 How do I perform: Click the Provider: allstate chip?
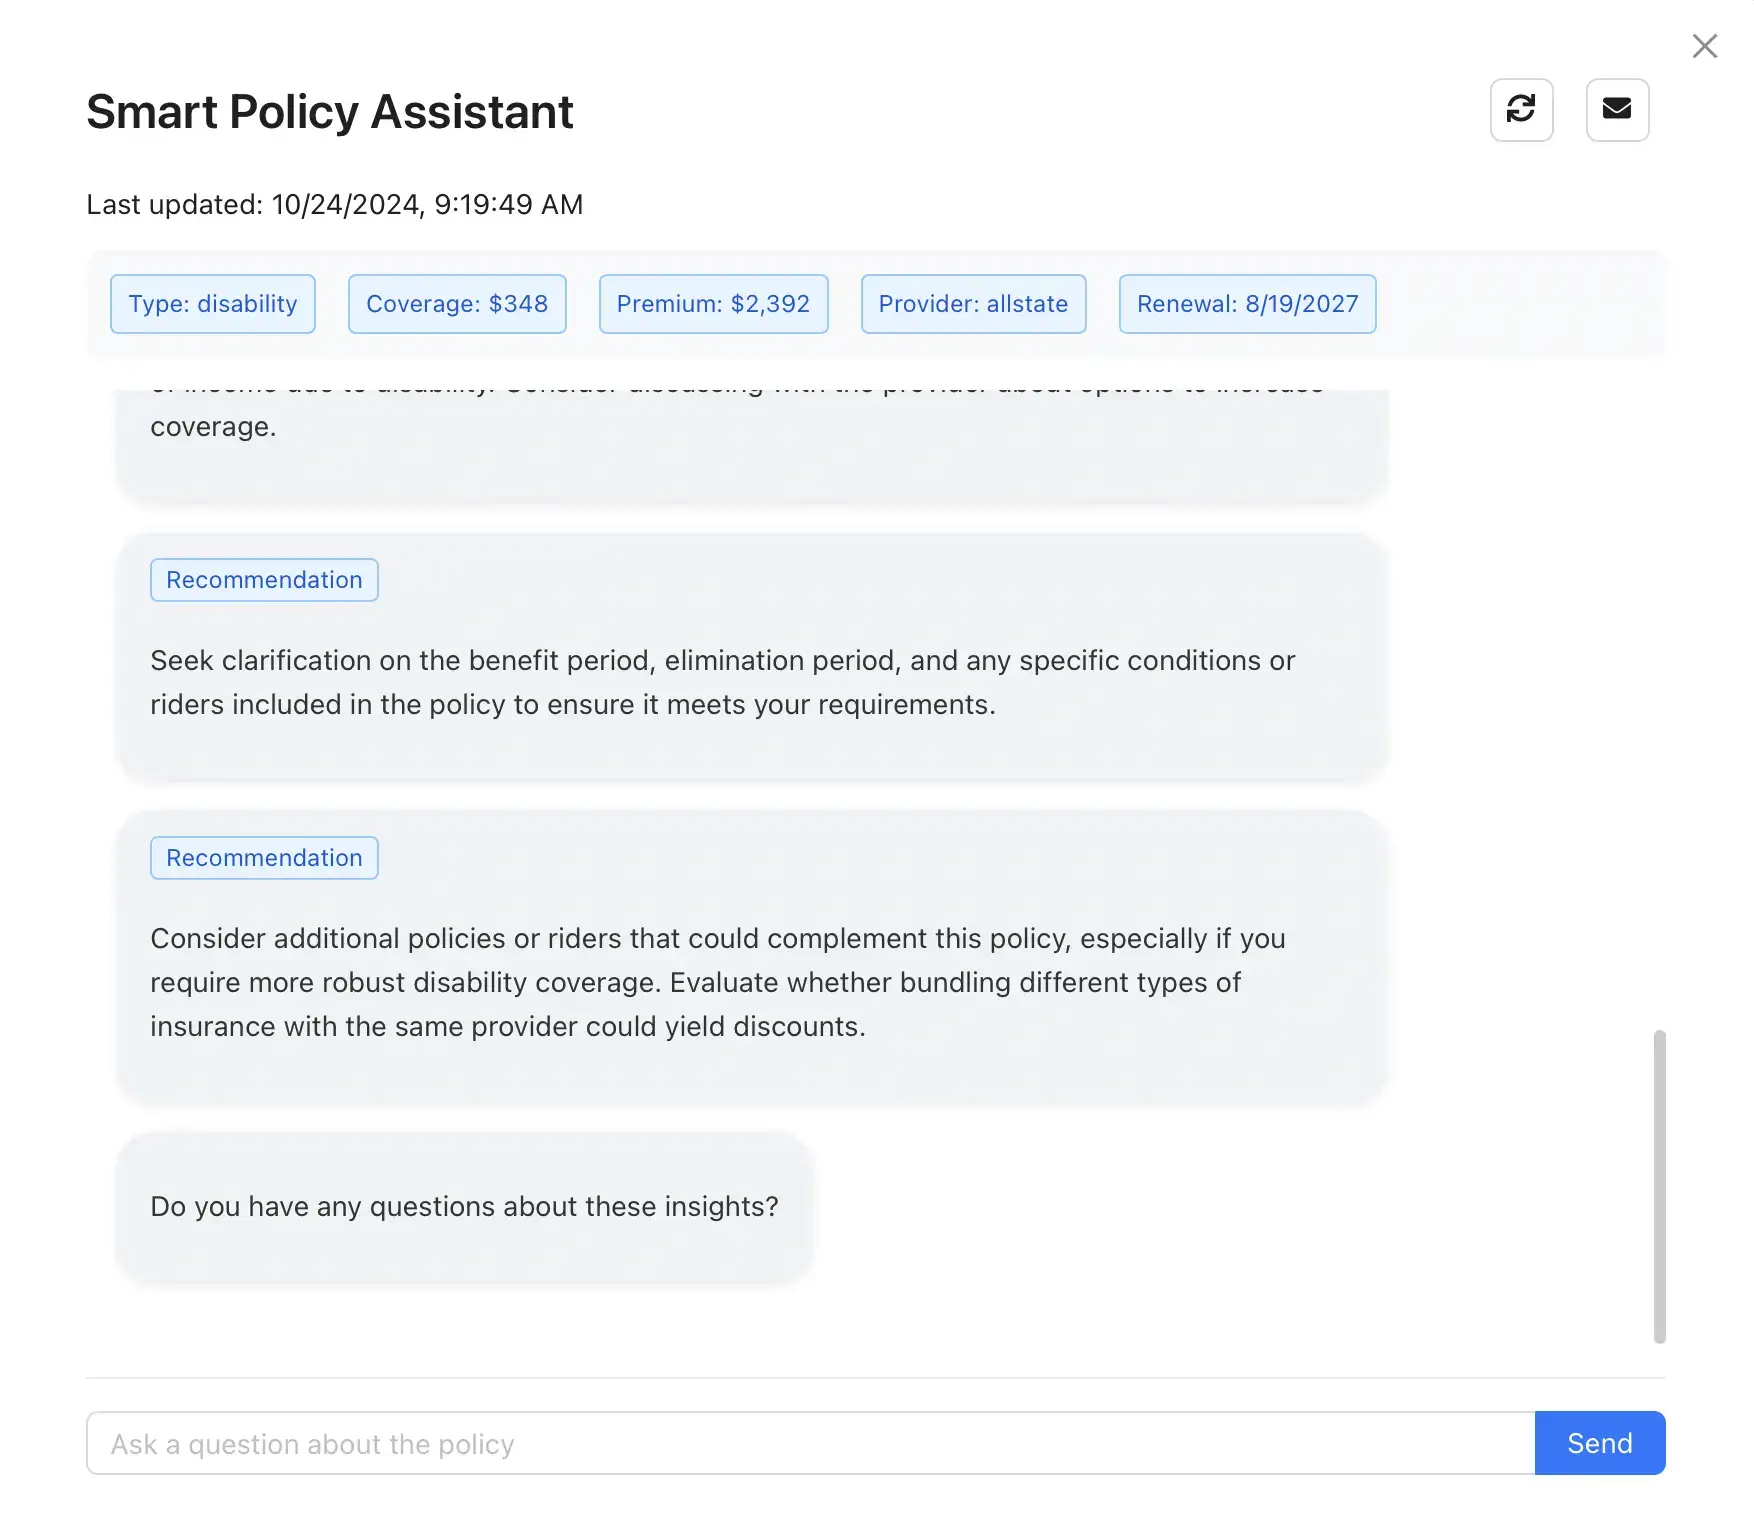pos(972,304)
